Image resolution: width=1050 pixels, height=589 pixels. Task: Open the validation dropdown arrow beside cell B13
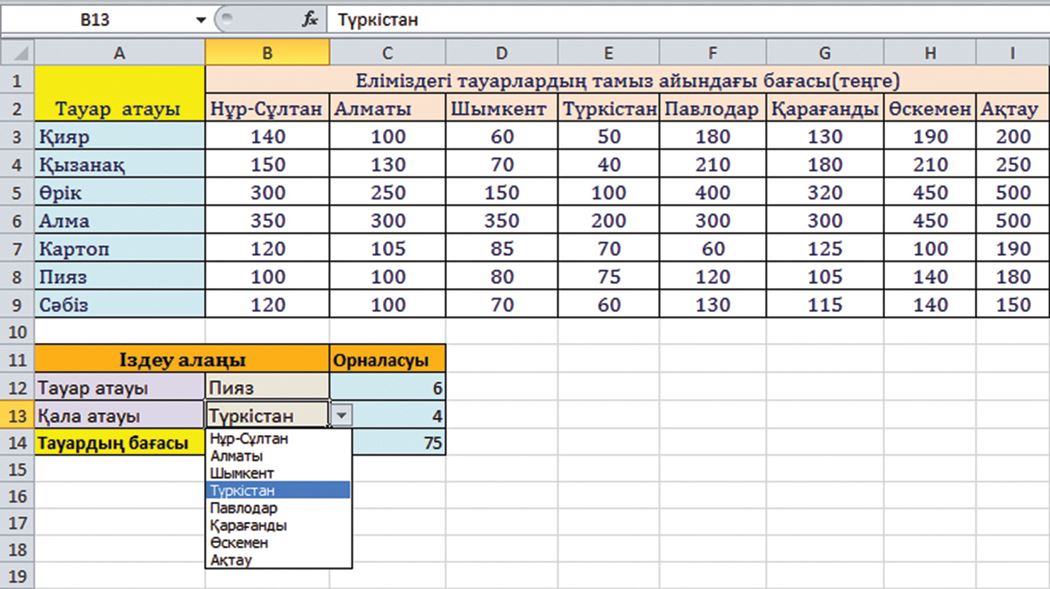click(341, 416)
